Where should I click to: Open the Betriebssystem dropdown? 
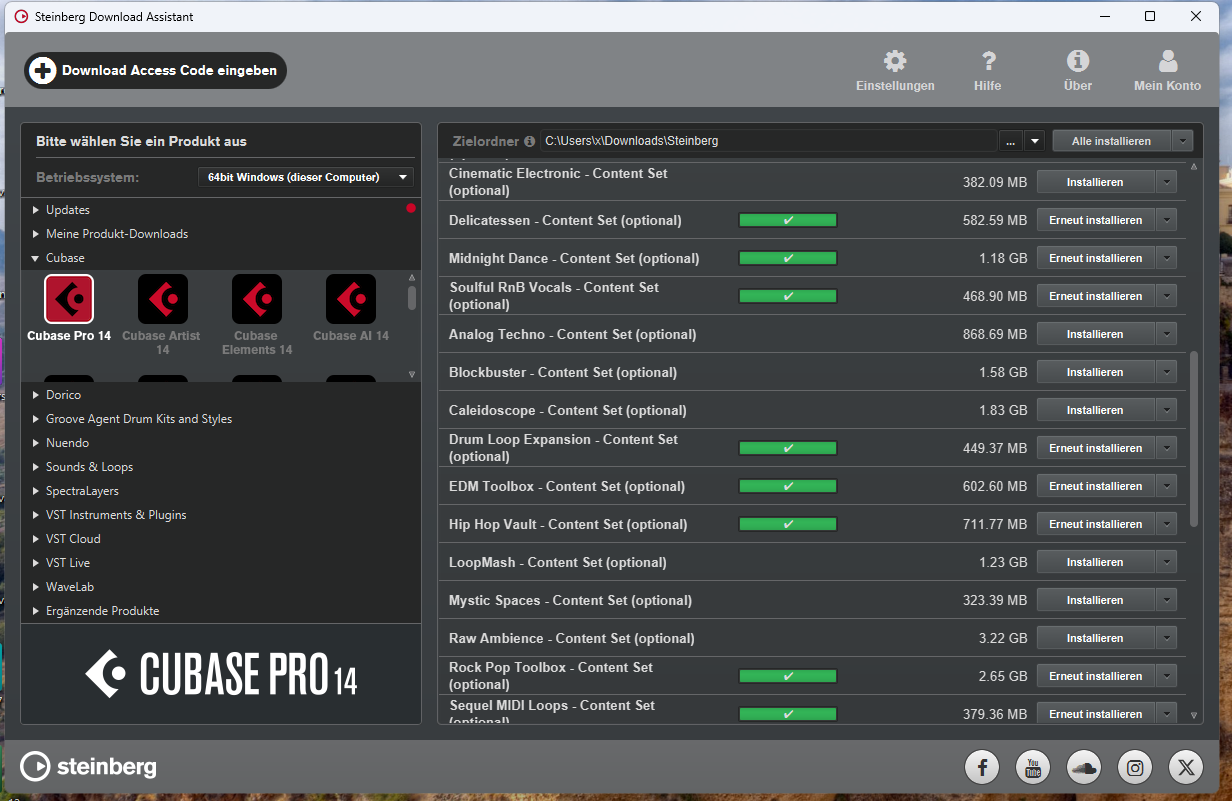(305, 177)
